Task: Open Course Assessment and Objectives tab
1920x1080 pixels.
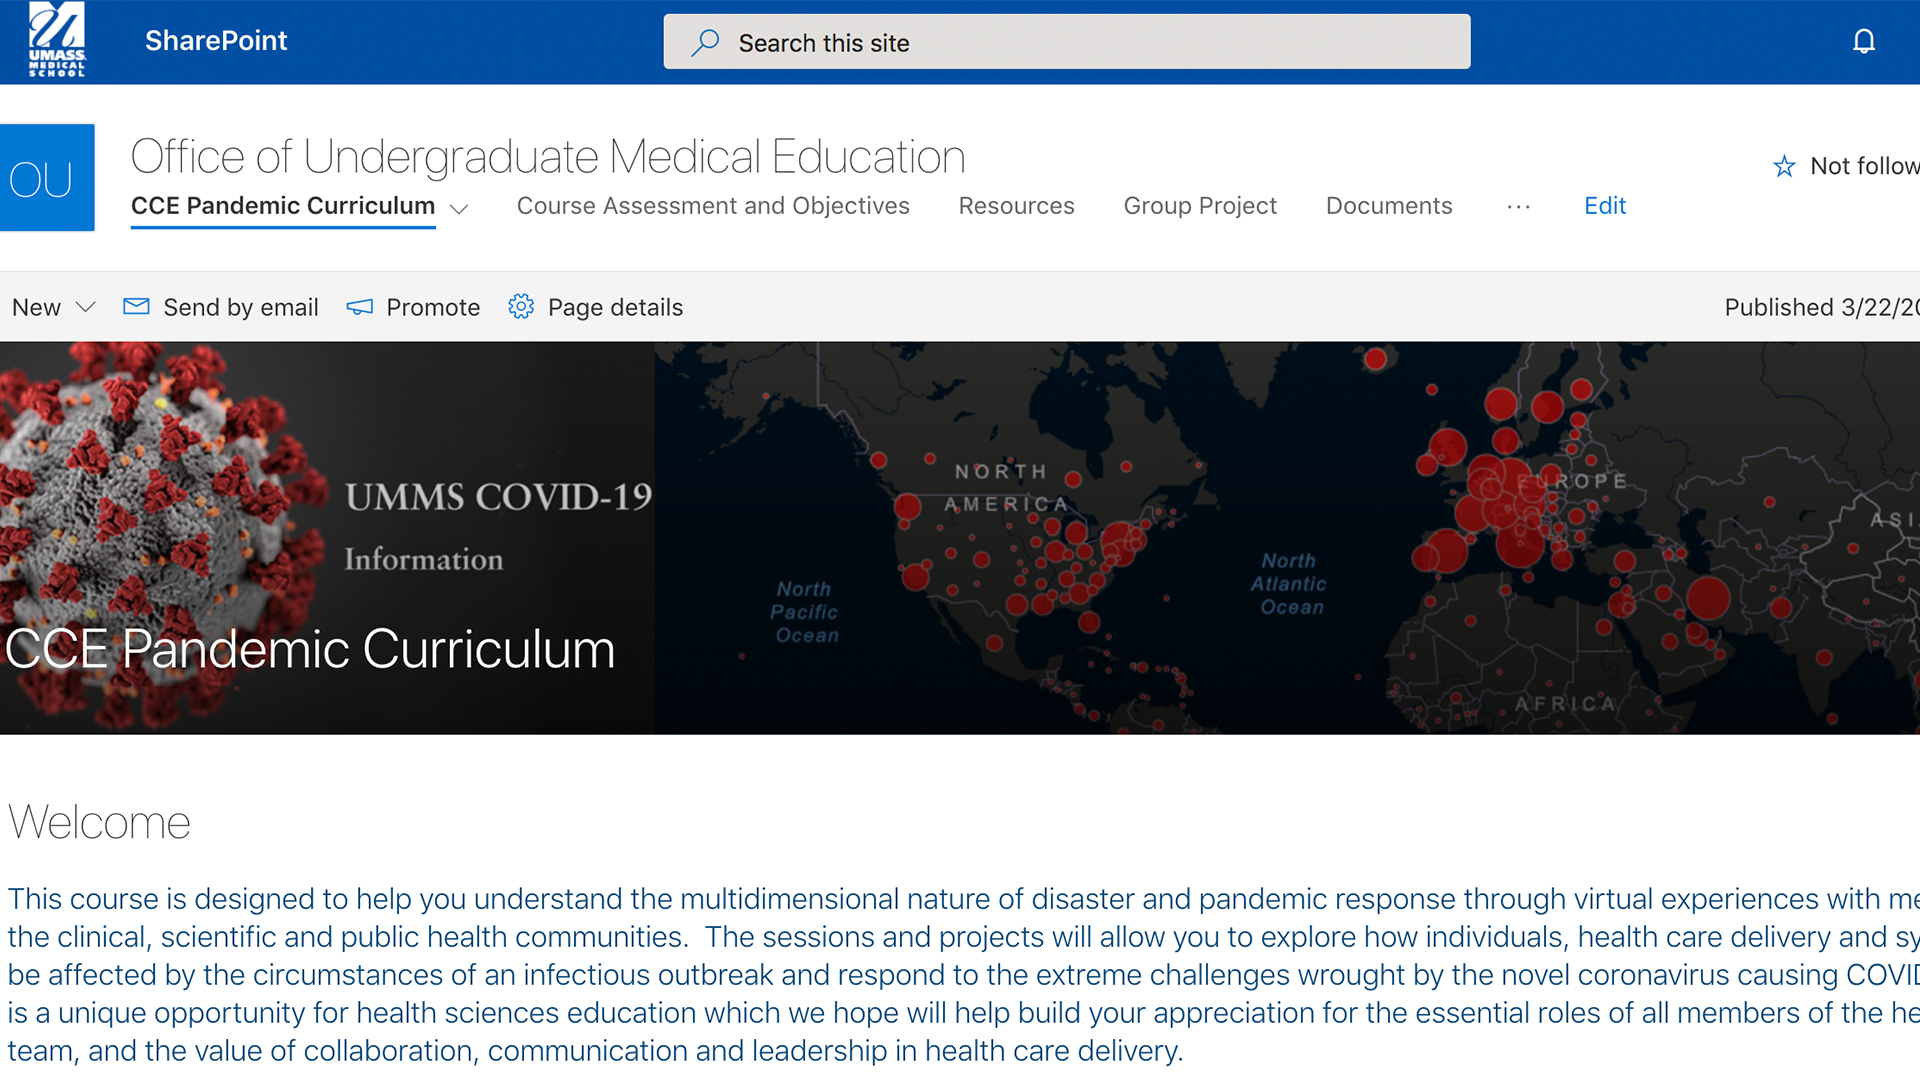Action: (713, 206)
